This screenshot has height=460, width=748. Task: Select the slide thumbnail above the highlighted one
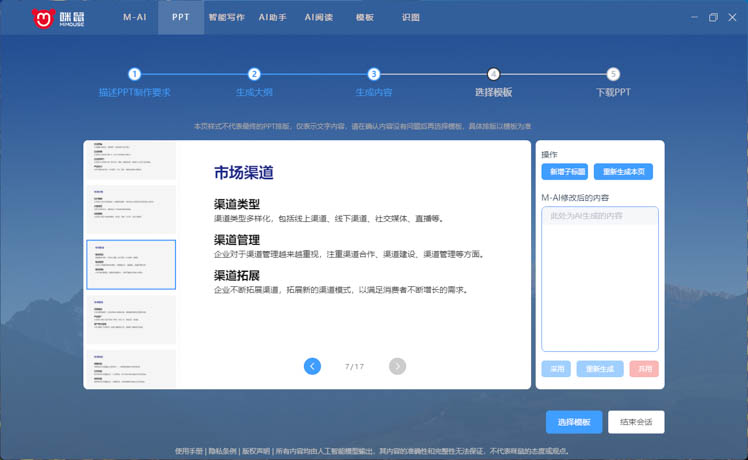coord(131,209)
